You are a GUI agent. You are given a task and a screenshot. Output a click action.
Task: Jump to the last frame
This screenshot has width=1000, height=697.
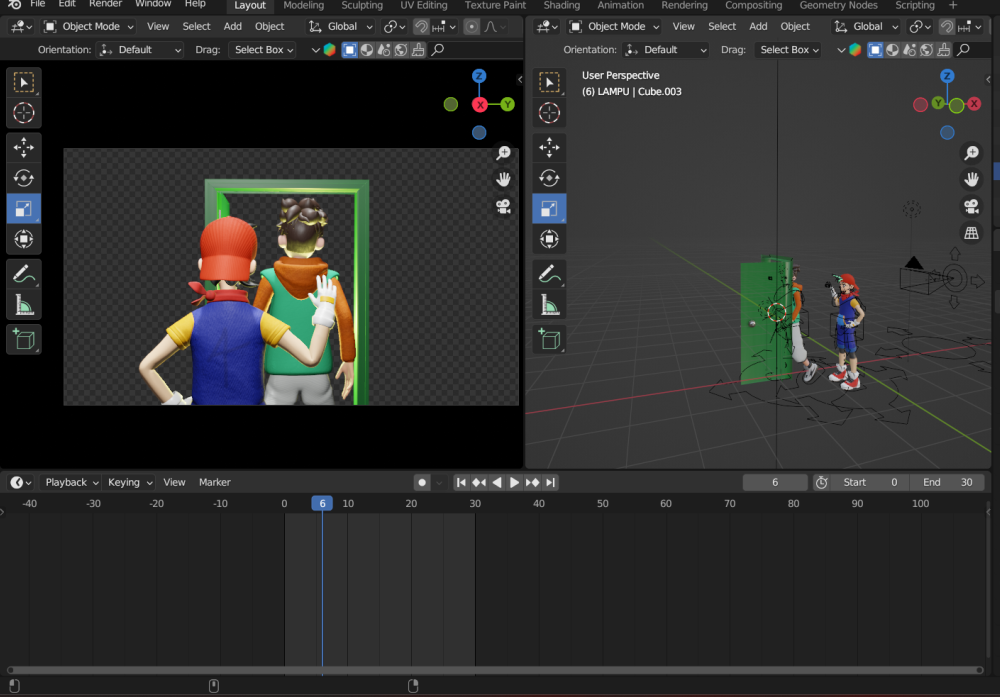click(x=550, y=483)
